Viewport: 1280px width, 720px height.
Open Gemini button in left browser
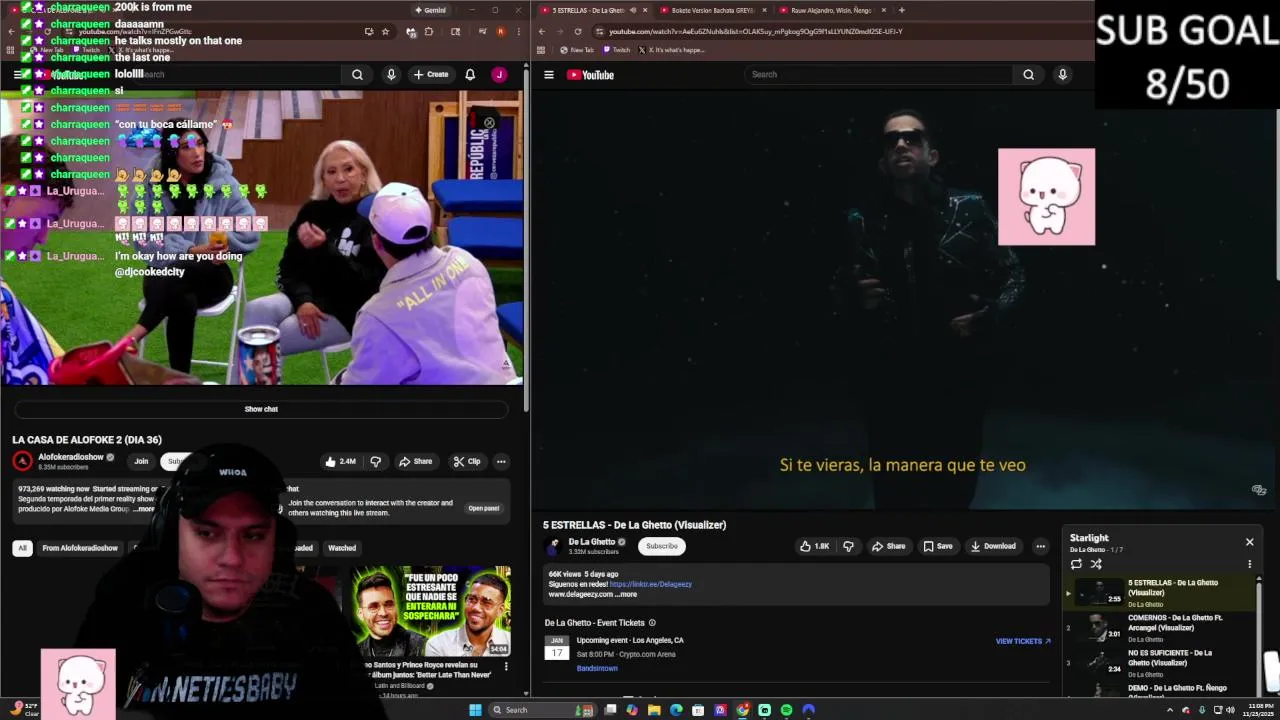pyautogui.click(x=430, y=10)
